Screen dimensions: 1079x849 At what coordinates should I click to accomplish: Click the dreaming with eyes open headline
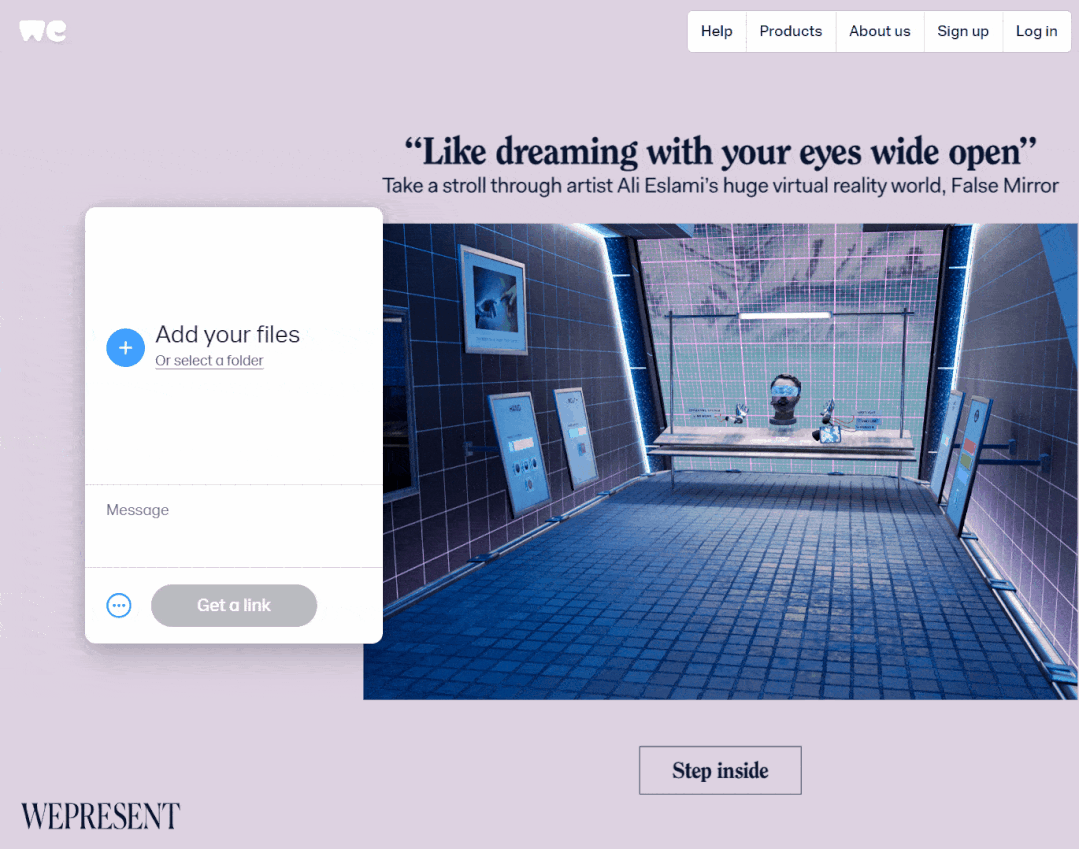pyautogui.click(x=720, y=151)
